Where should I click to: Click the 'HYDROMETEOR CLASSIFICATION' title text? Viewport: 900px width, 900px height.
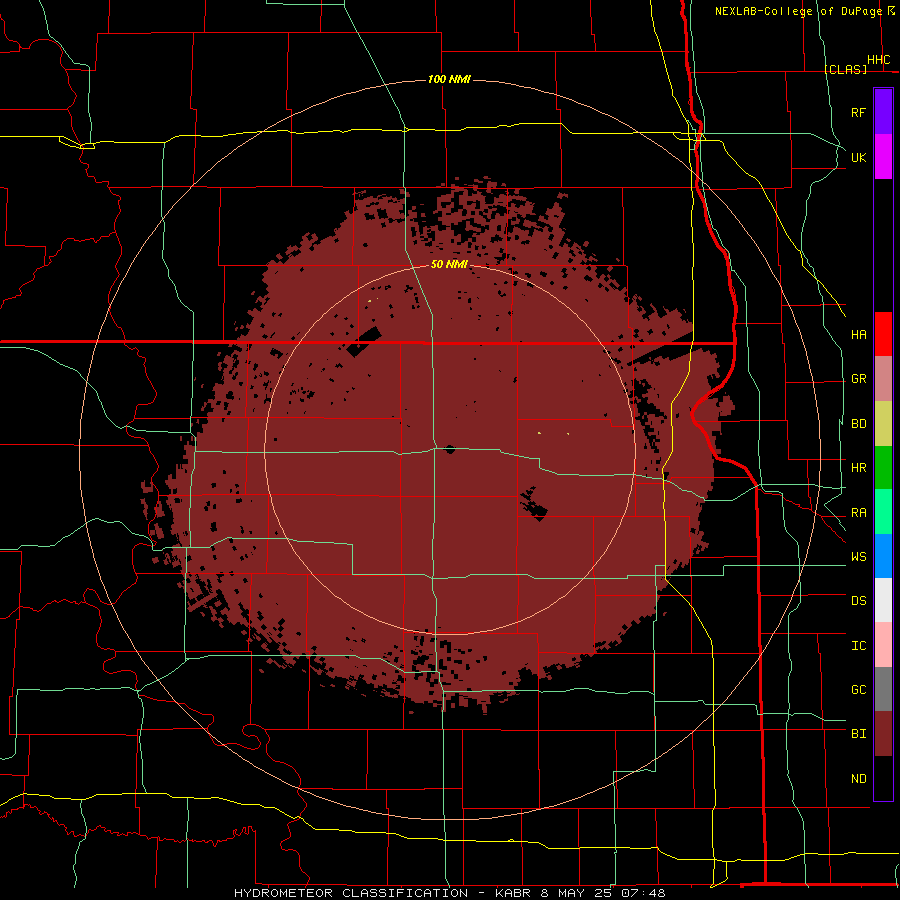[351, 893]
